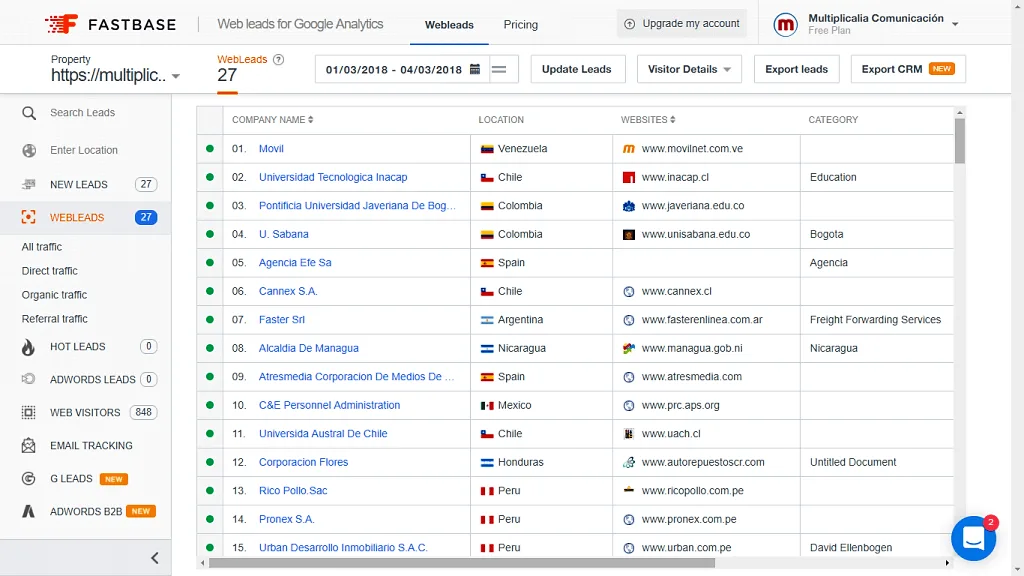Click the green status dot for Movil
Screen dimensions: 1024x576
pyautogui.click(x=210, y=148)
